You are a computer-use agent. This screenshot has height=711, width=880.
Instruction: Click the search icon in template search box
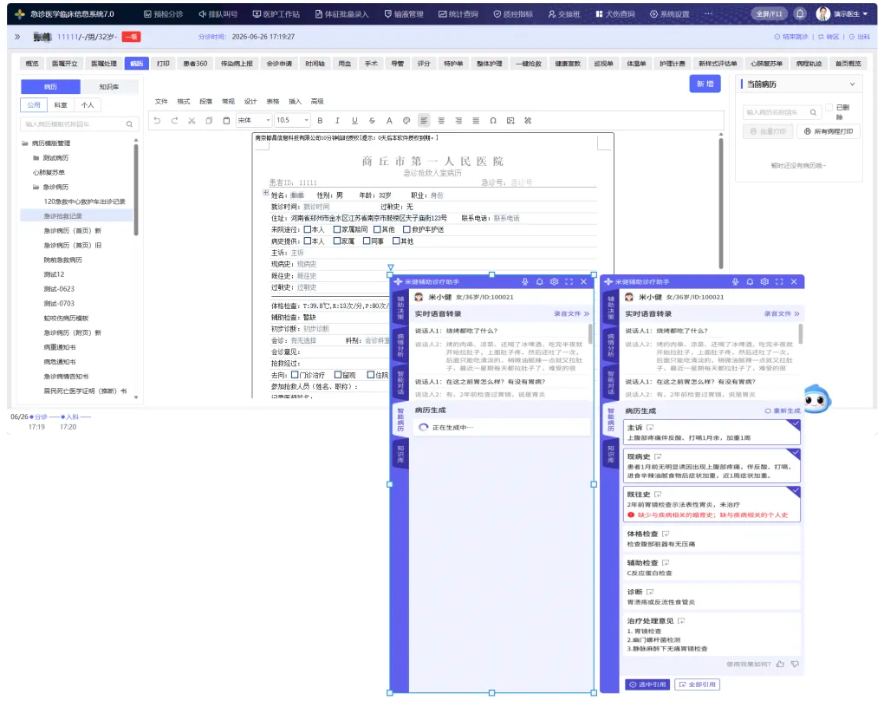pyautogui.click(x=129, y=124)
